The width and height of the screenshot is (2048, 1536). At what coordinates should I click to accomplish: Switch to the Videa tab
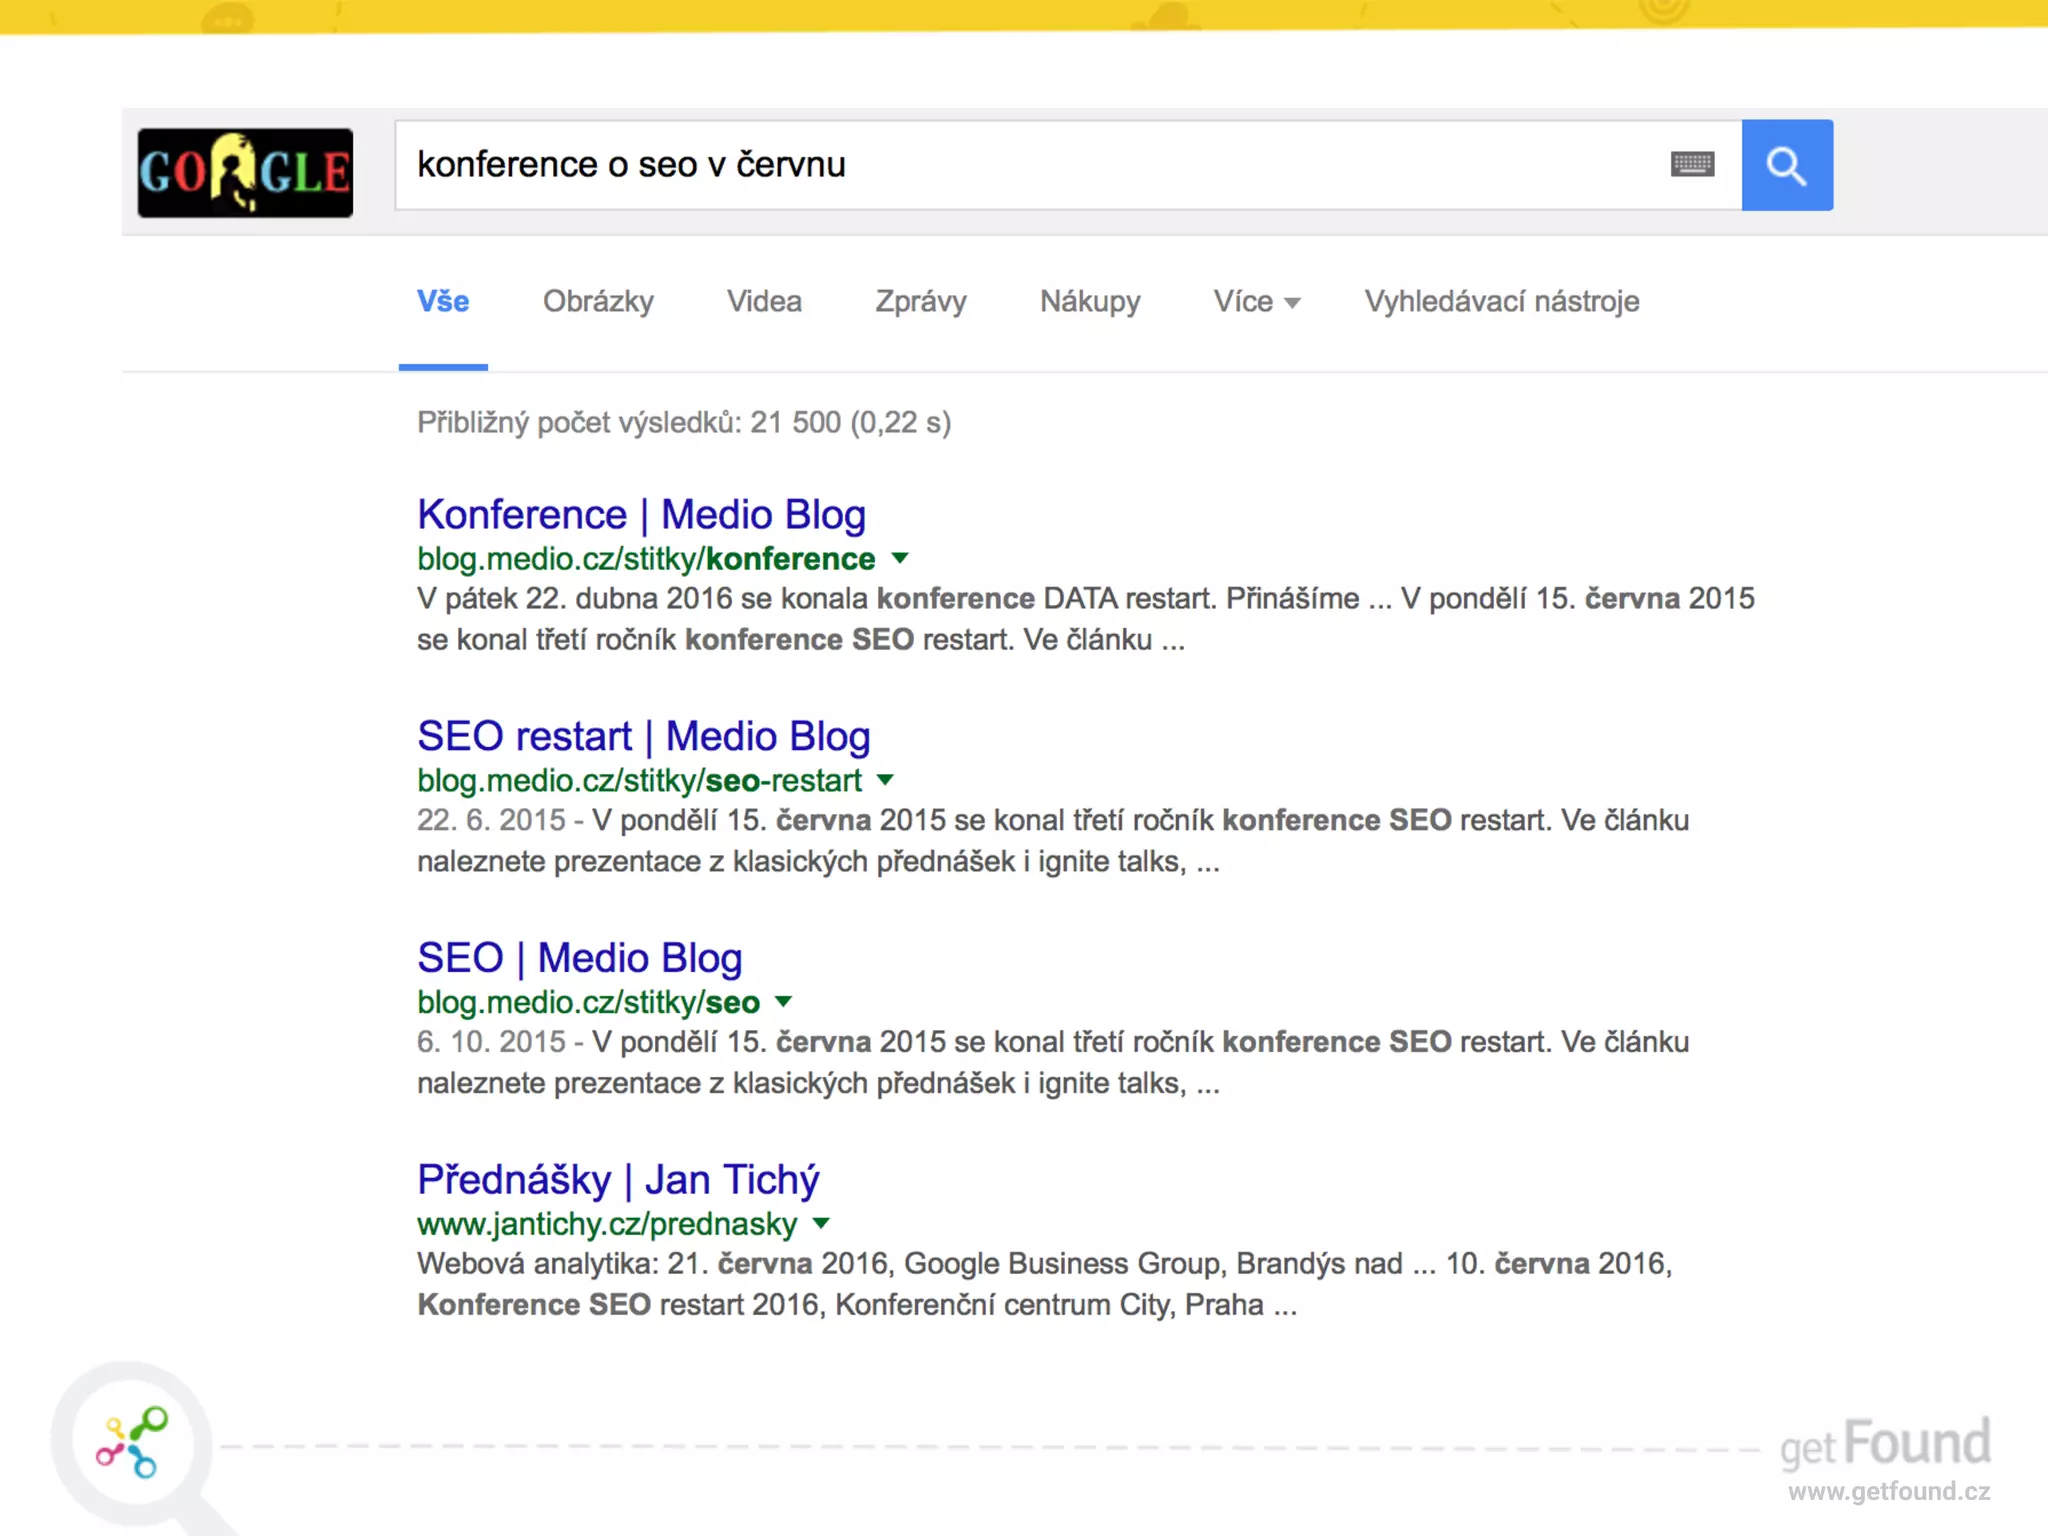click(x=764, y=302)
